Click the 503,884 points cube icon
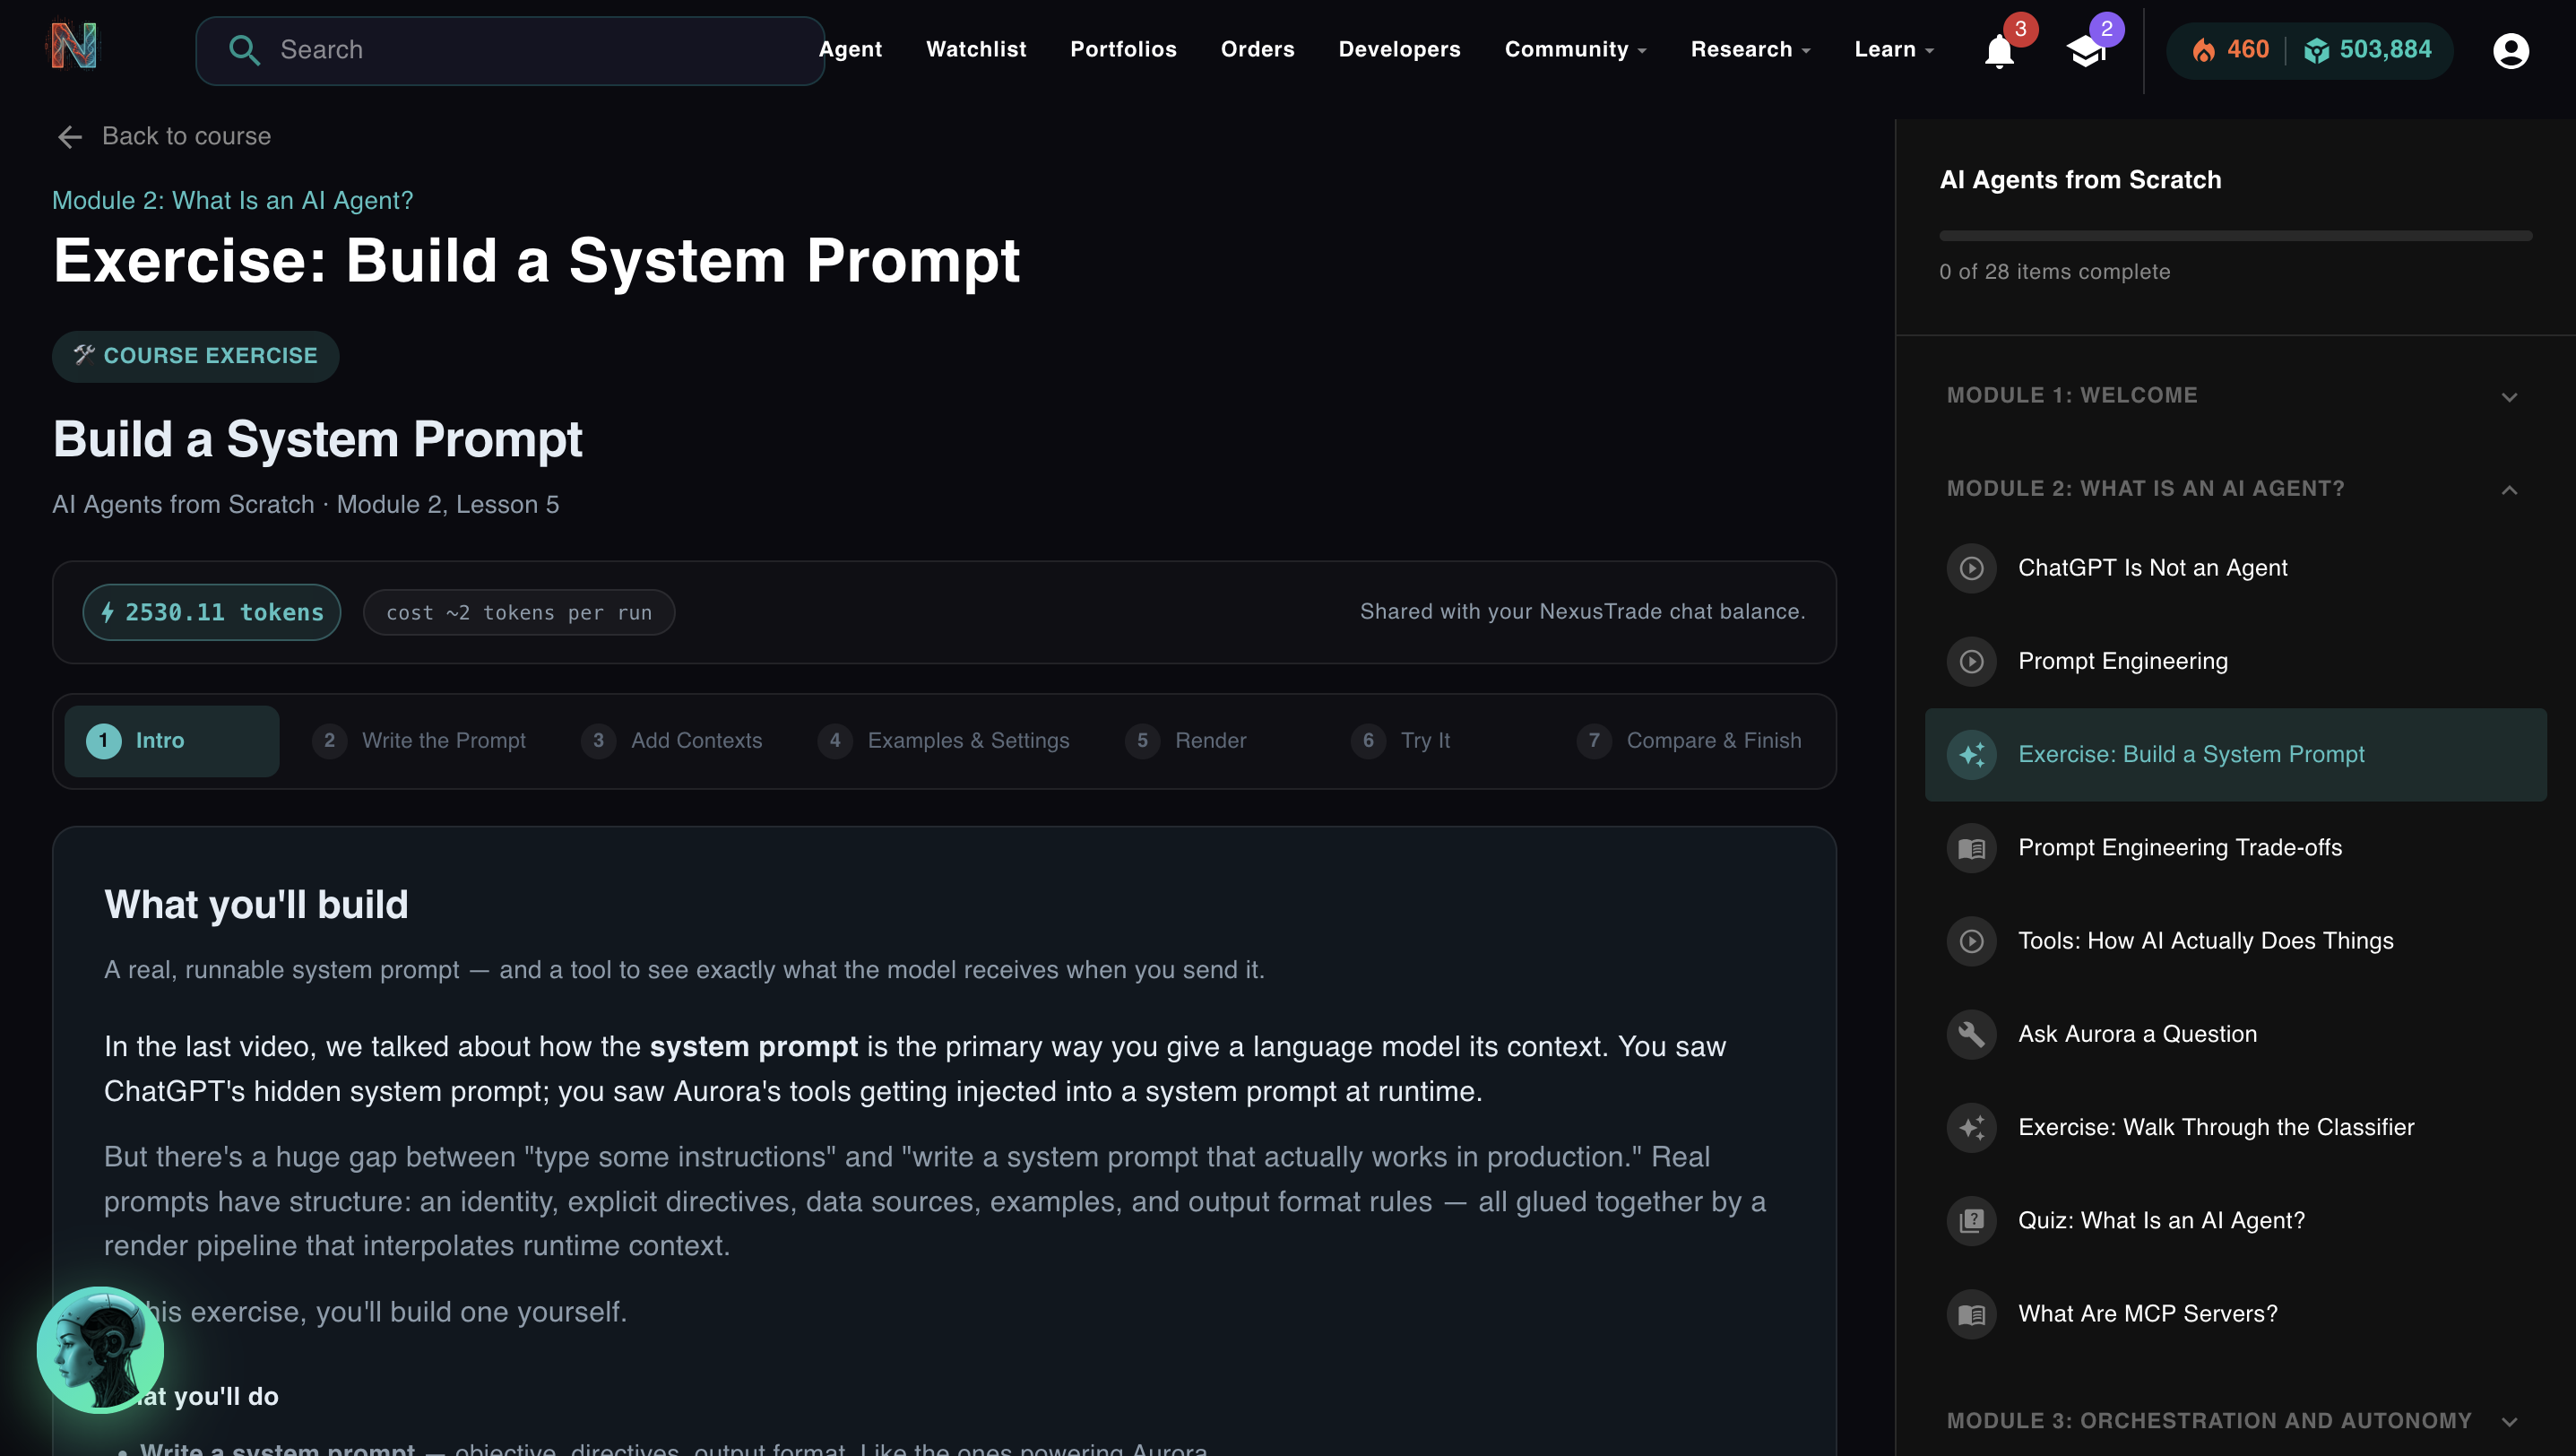The width and height of the screenshot is (2576, 1456). click(2318, 50)
